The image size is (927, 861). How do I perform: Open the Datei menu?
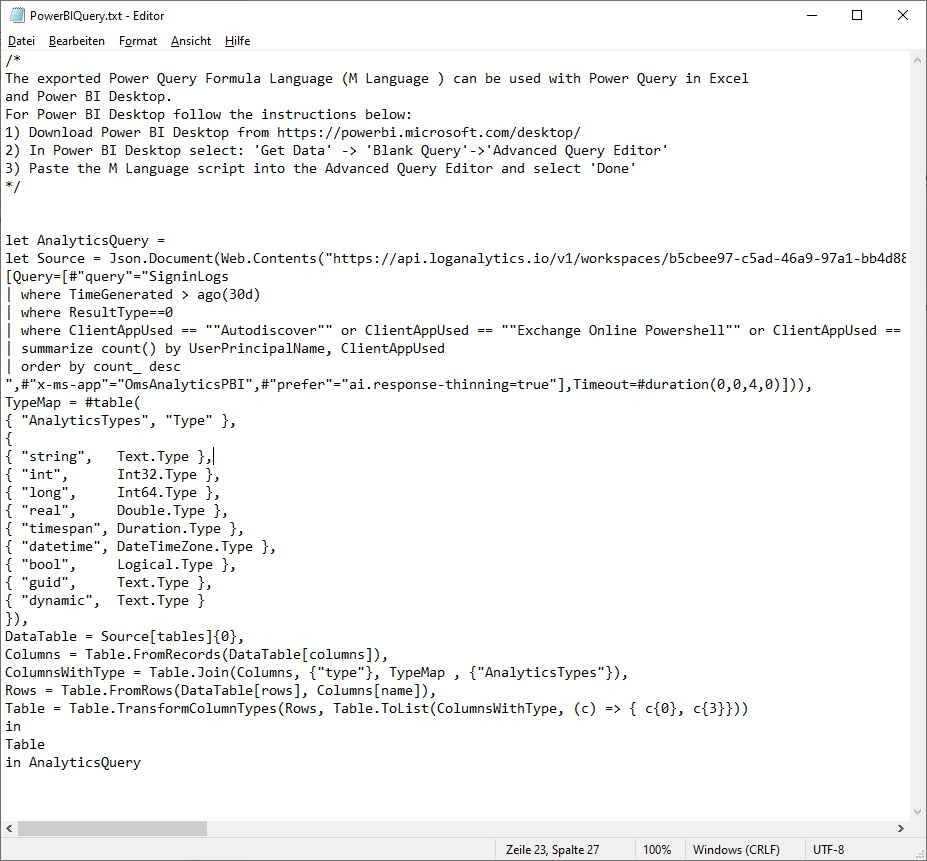[x=21, y=41]
